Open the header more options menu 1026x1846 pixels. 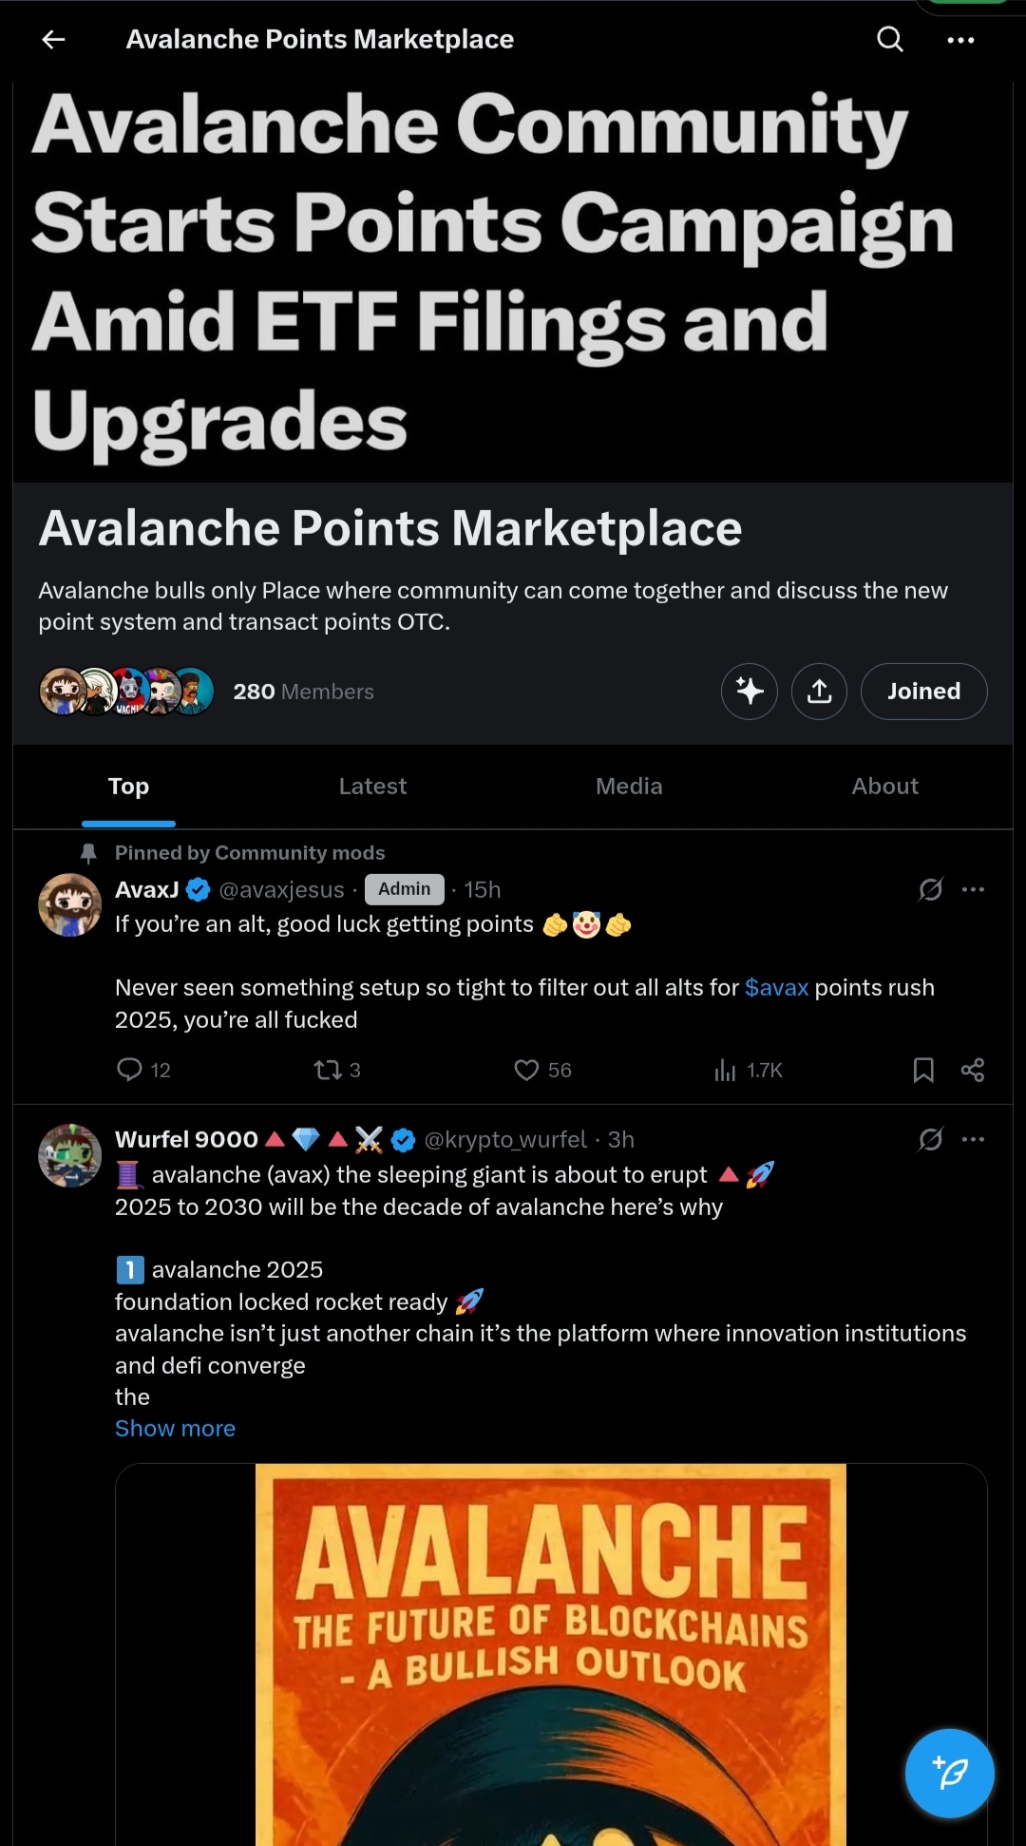pyautogui.click(x=960, y=40)
